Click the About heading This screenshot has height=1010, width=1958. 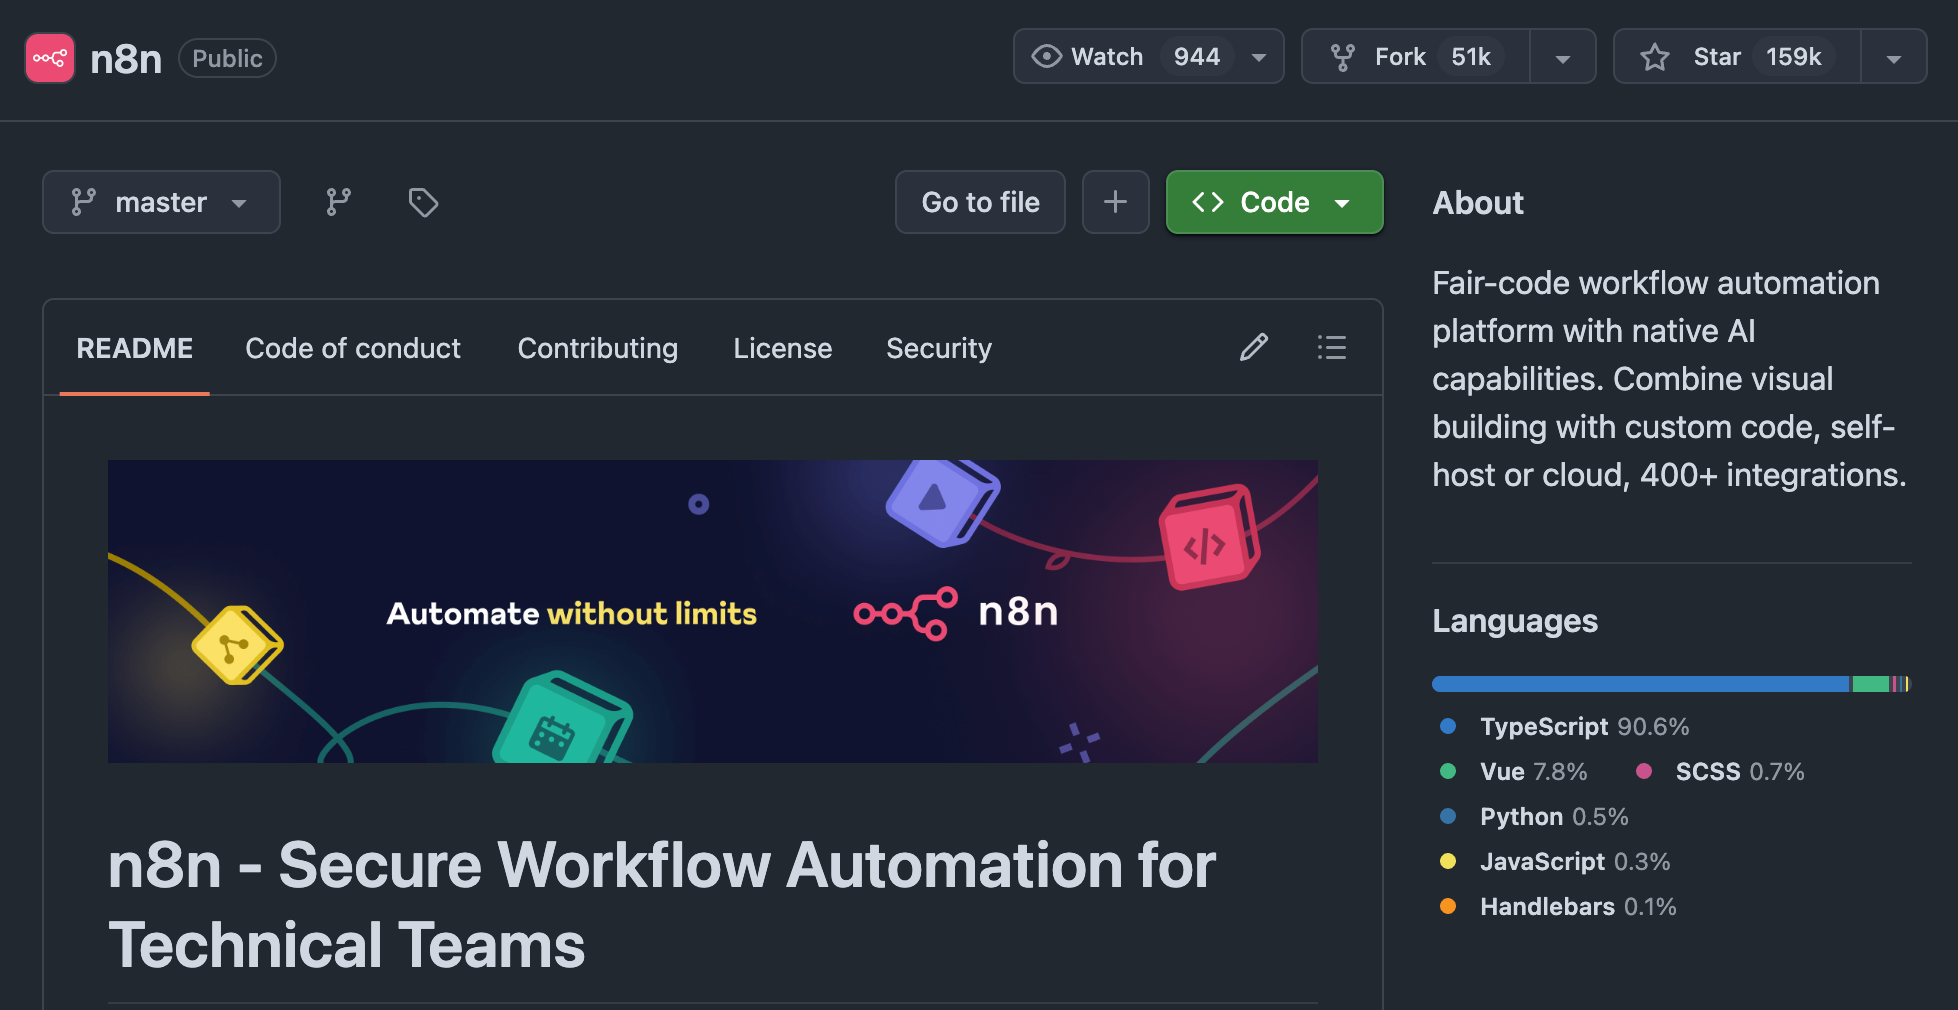(1478, 203)
